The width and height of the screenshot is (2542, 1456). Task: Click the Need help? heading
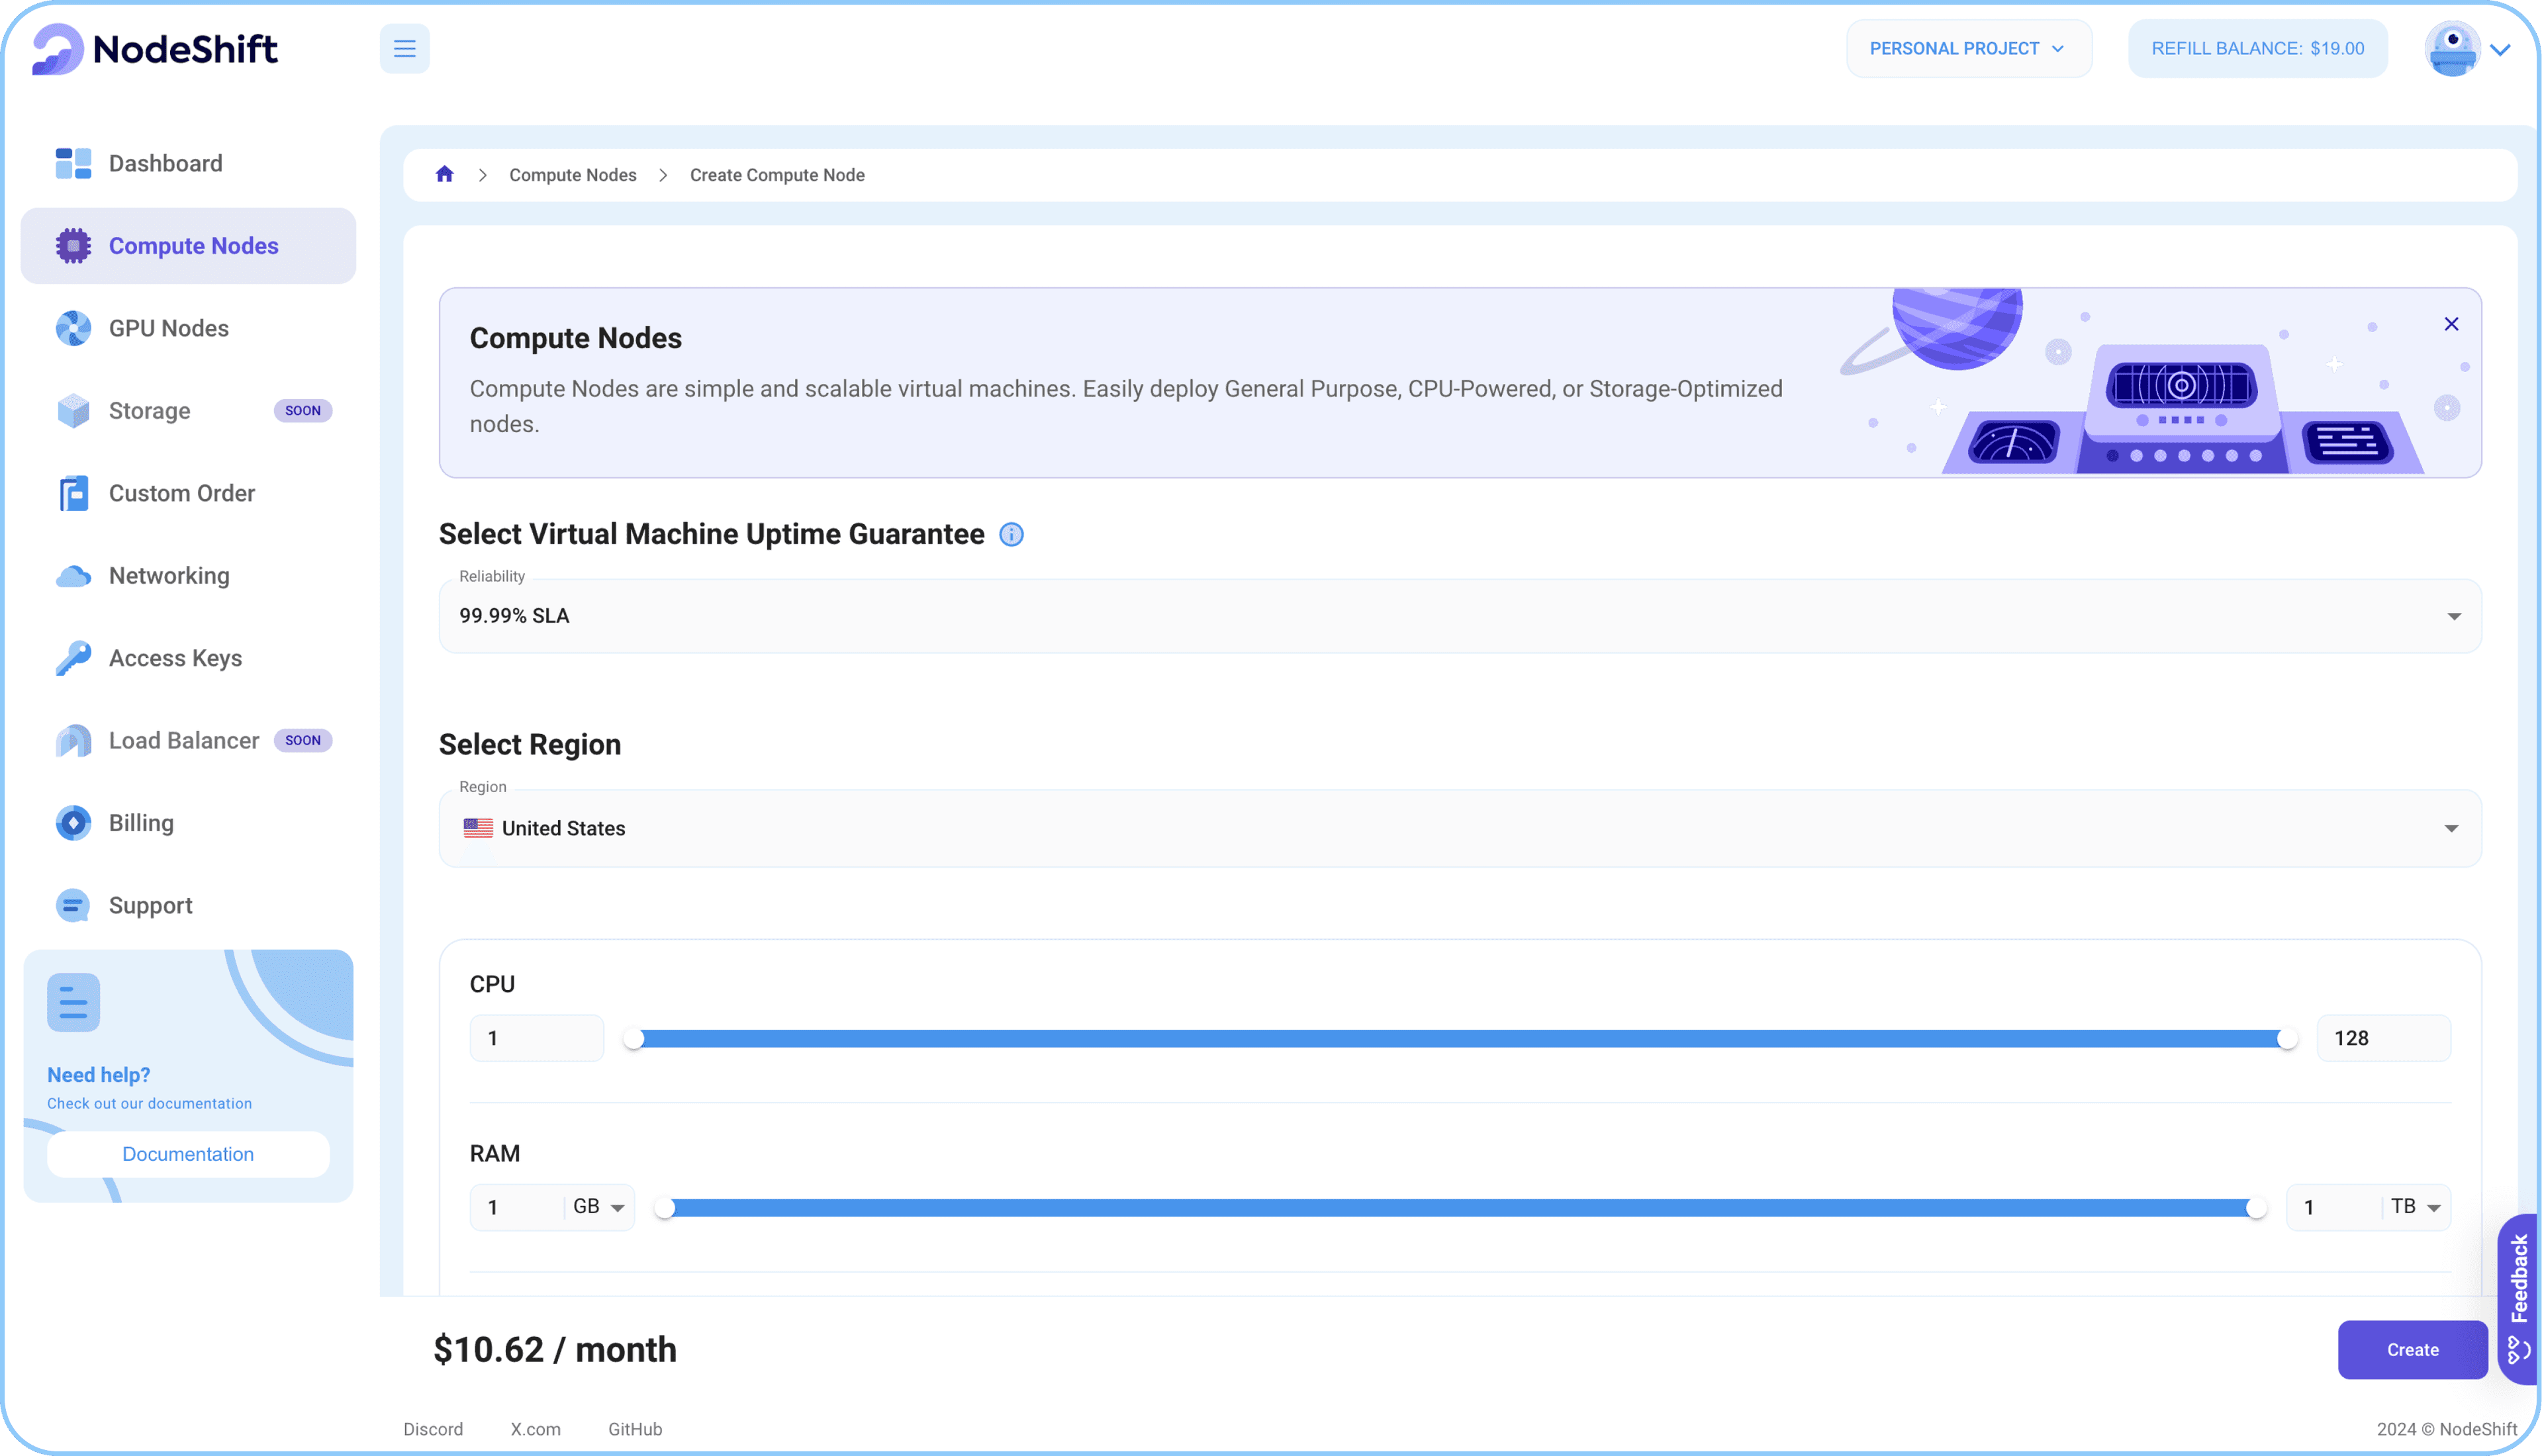[98, 1075]
